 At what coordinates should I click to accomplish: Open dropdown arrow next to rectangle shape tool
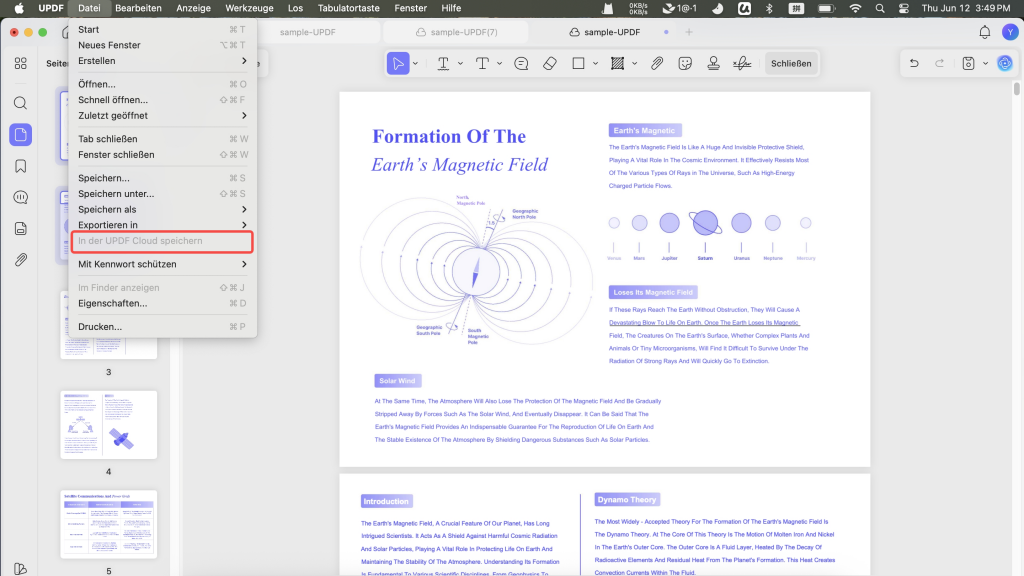pos(595,63)
